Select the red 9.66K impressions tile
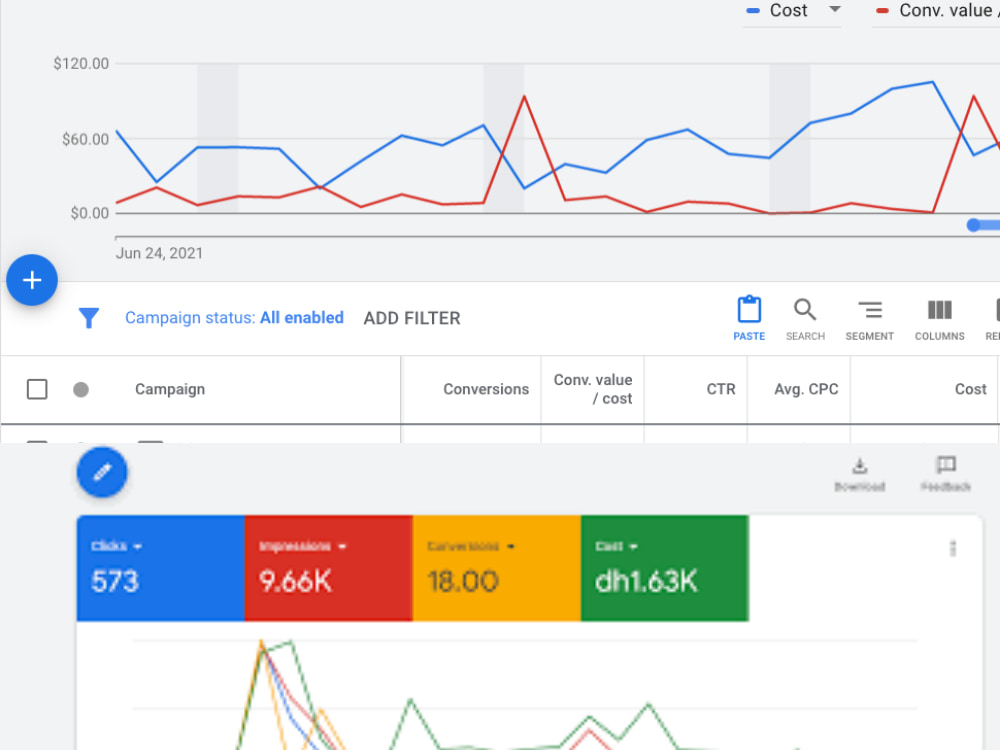Image resolution: width=1000 pixels, height=750 pixels. [x=329, y=568]
